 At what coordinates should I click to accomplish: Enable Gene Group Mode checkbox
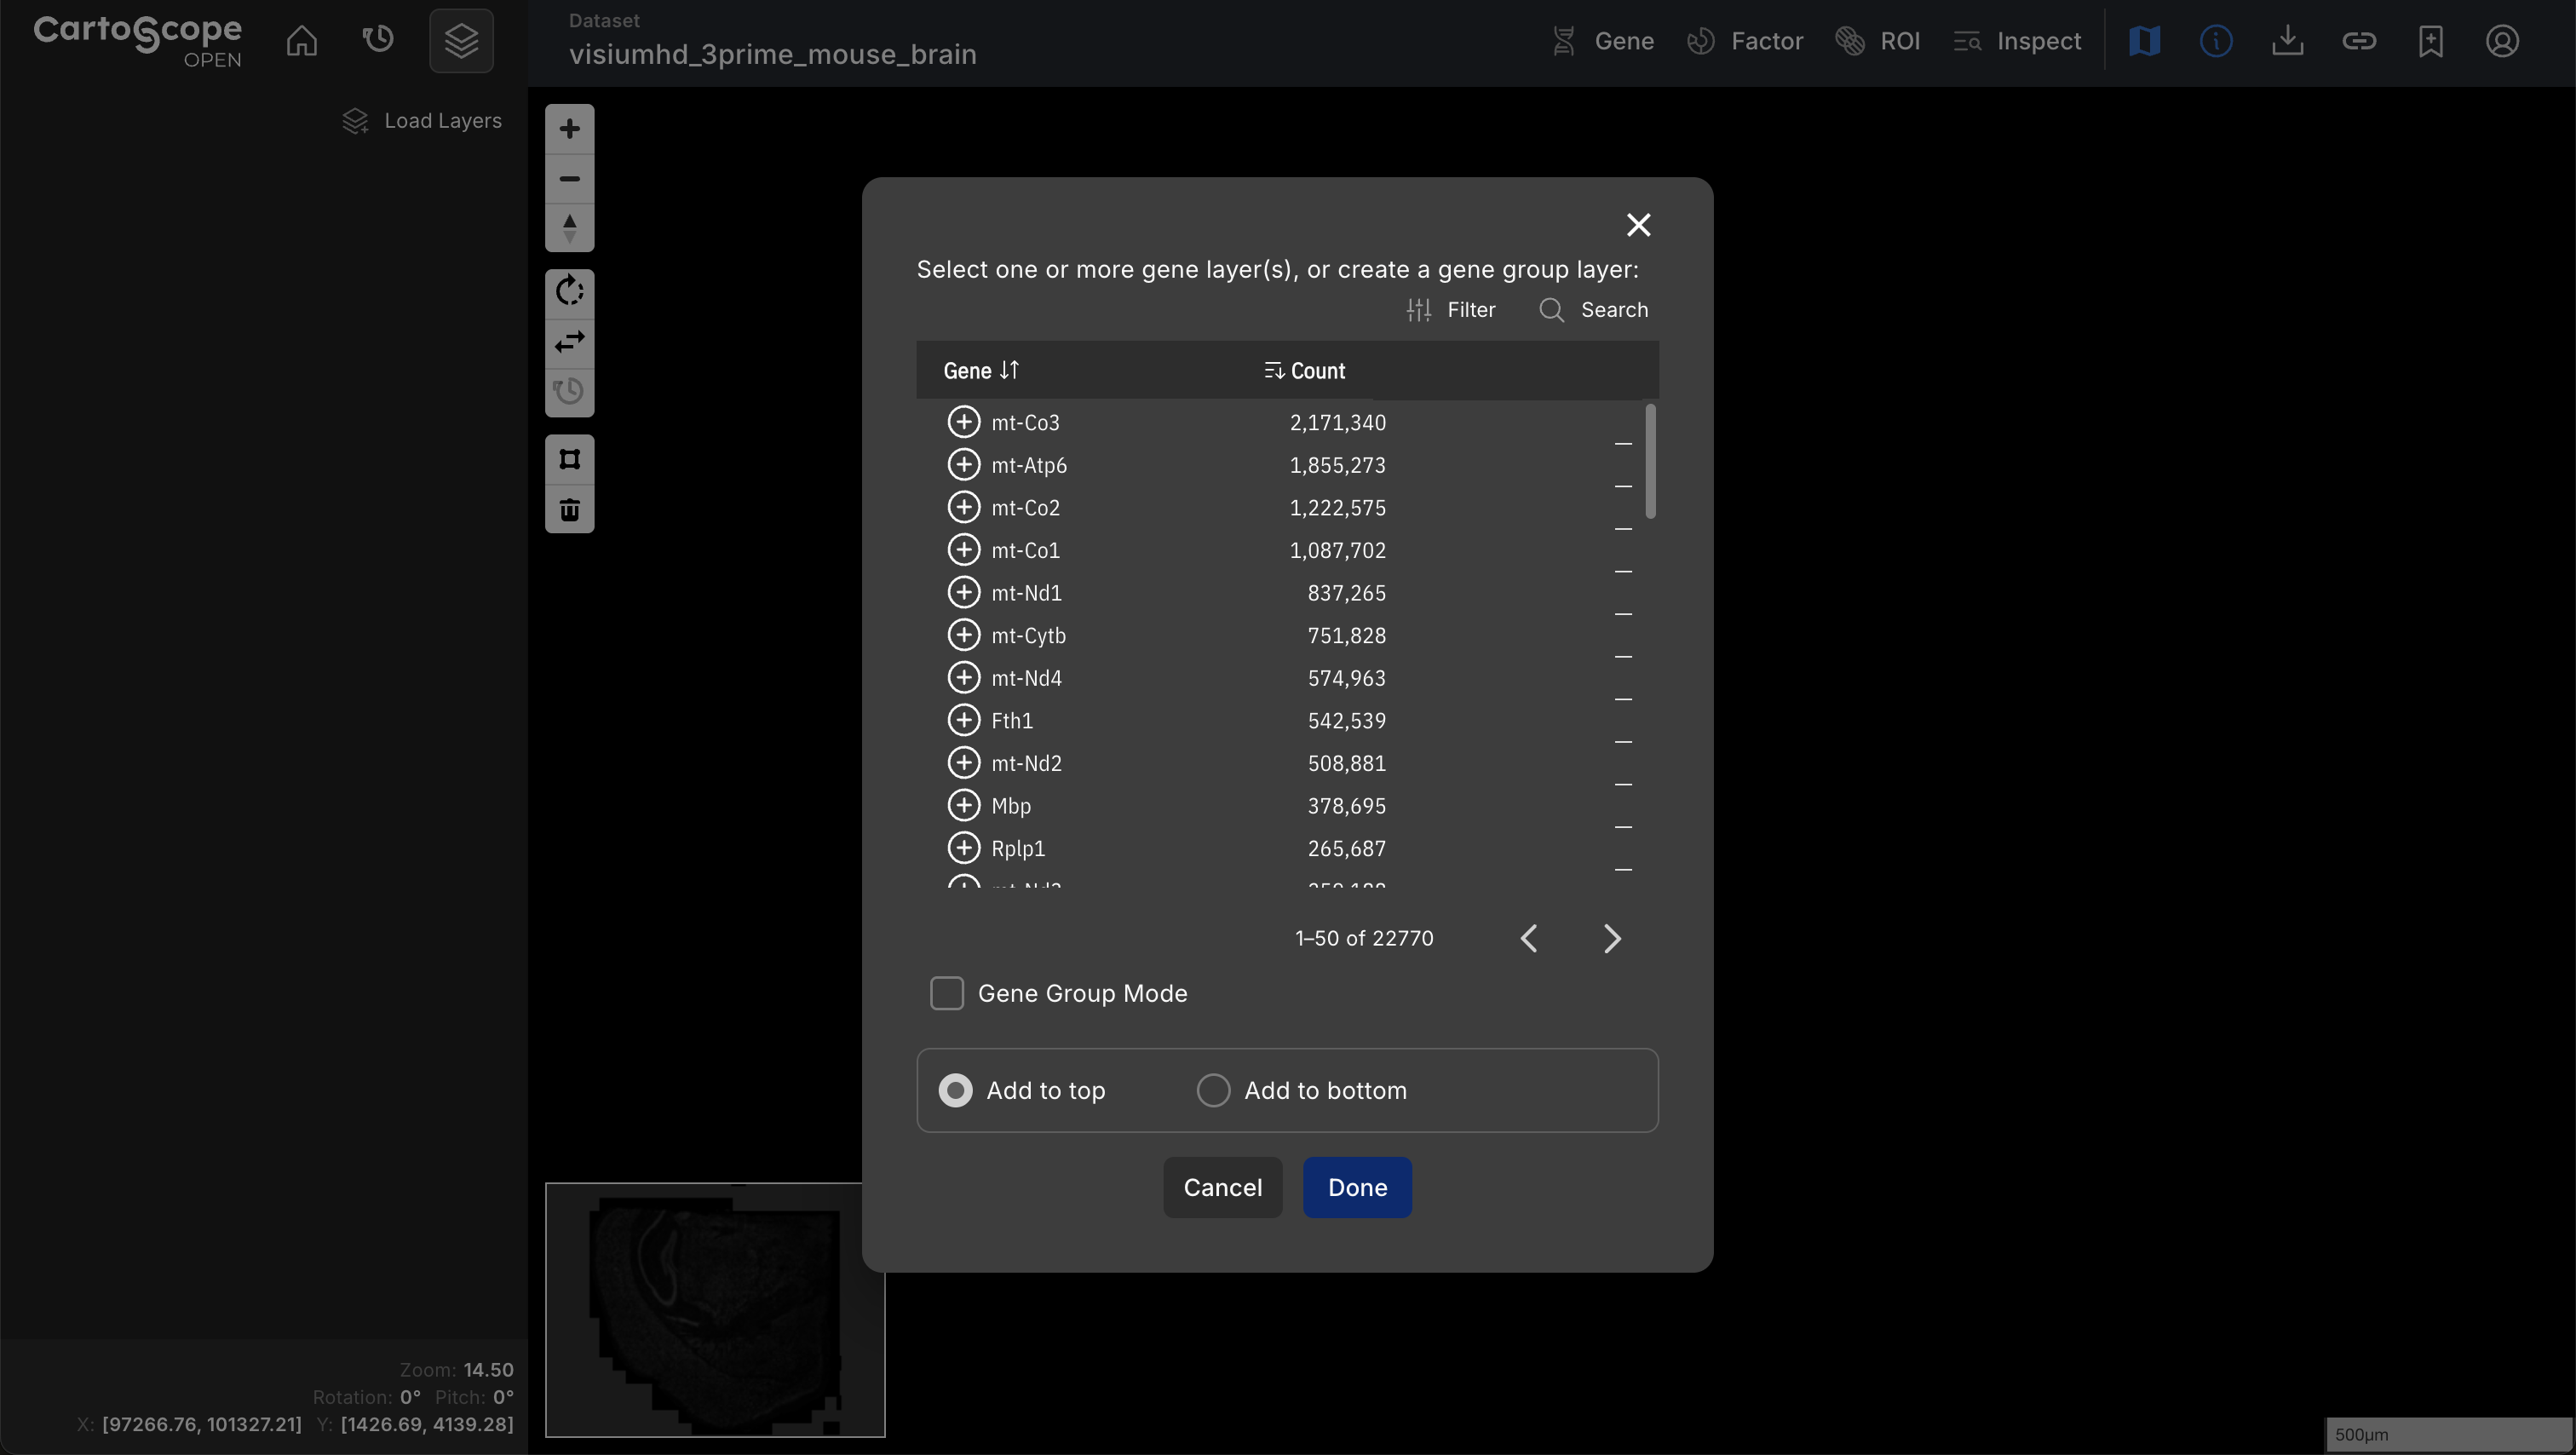(946, 993)
